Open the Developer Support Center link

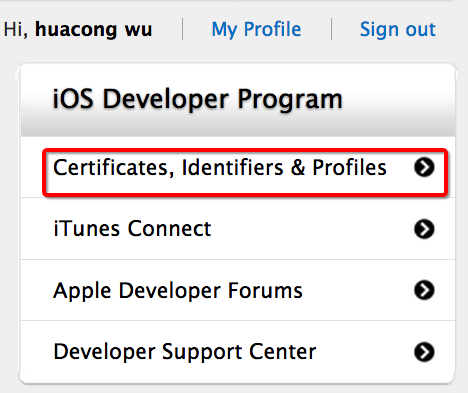coord(185,352)
